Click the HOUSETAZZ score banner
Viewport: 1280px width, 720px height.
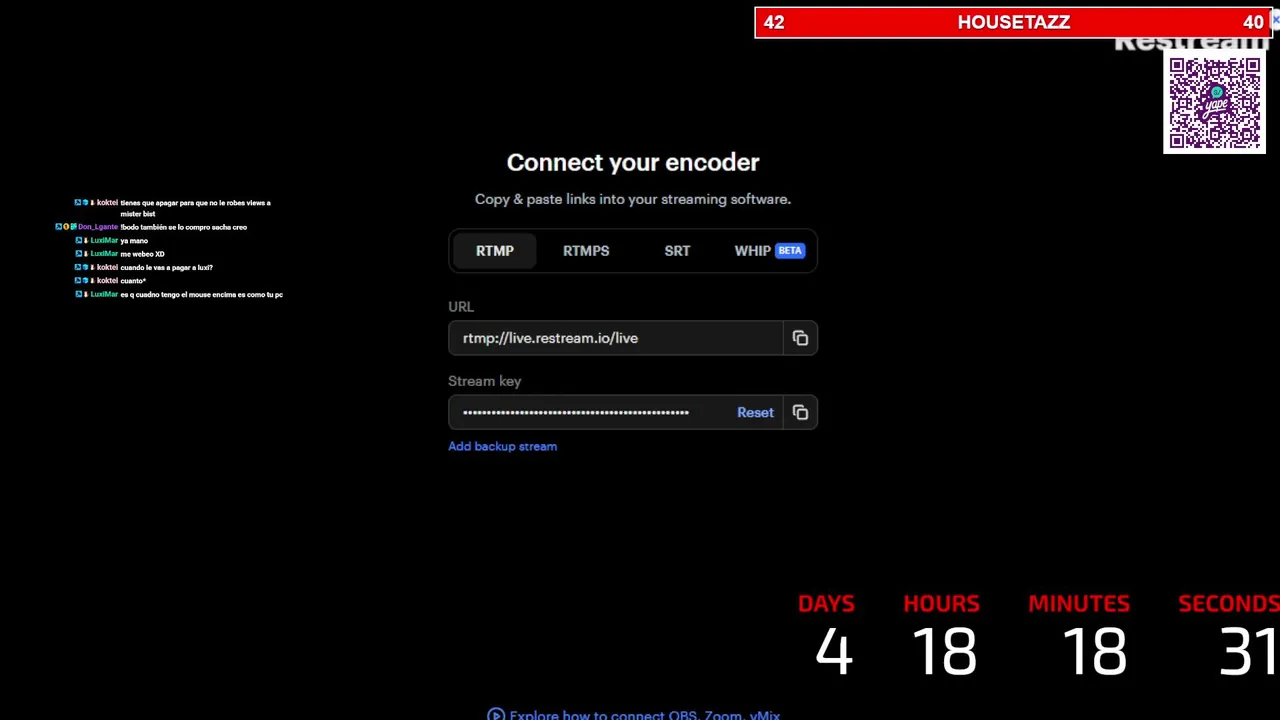click(1013, 22)
